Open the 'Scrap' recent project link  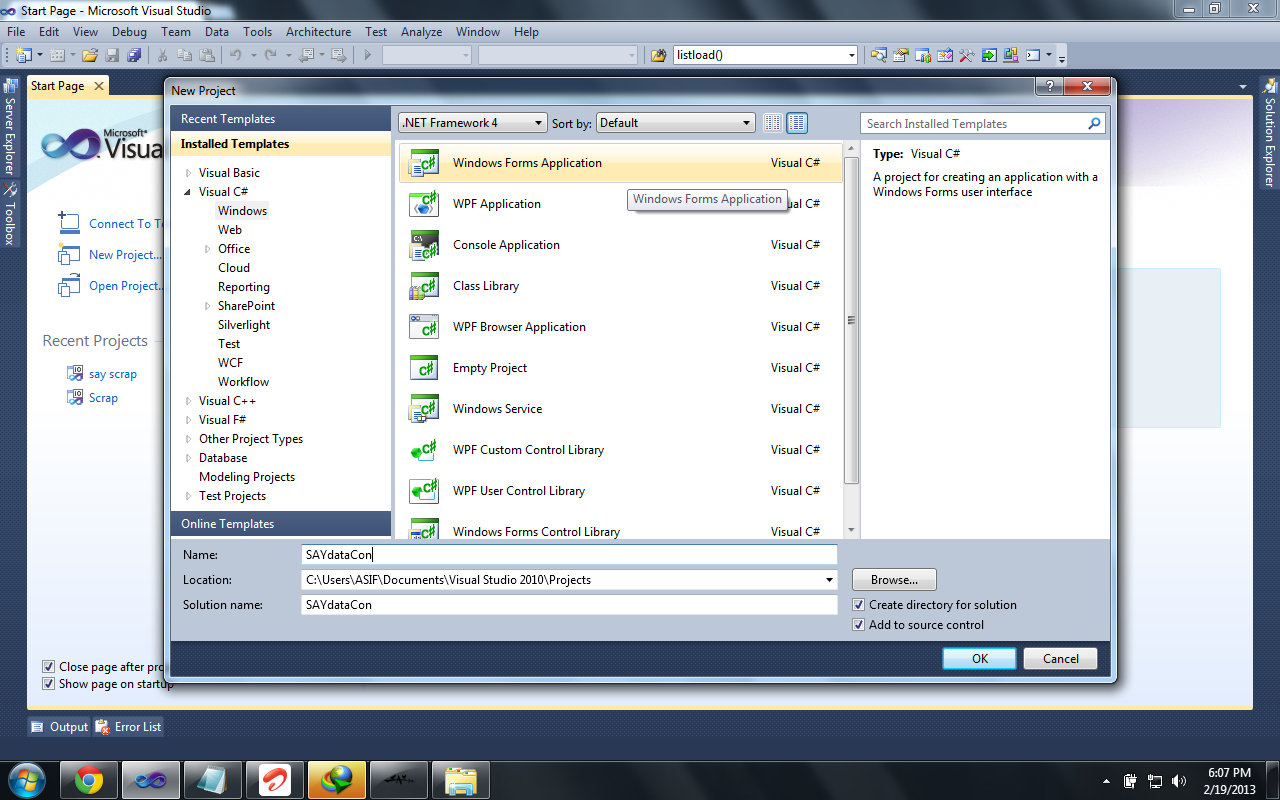103,398
